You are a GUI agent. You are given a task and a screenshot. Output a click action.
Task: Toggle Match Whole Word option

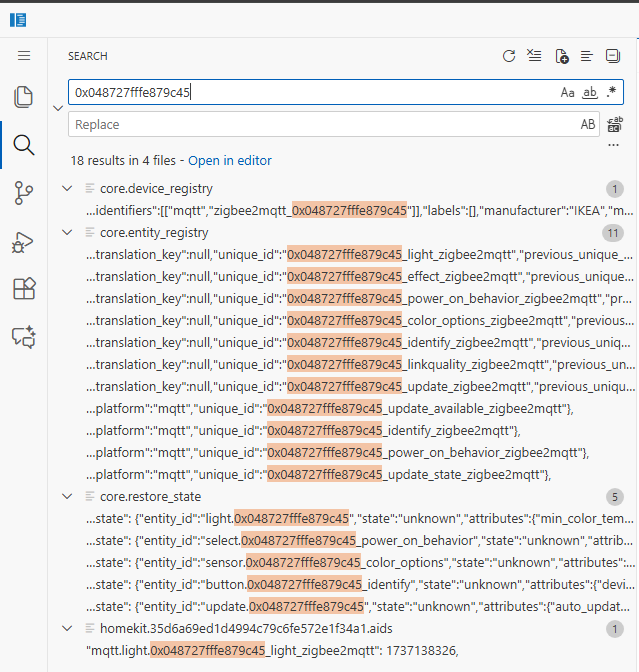click(589, 92)
